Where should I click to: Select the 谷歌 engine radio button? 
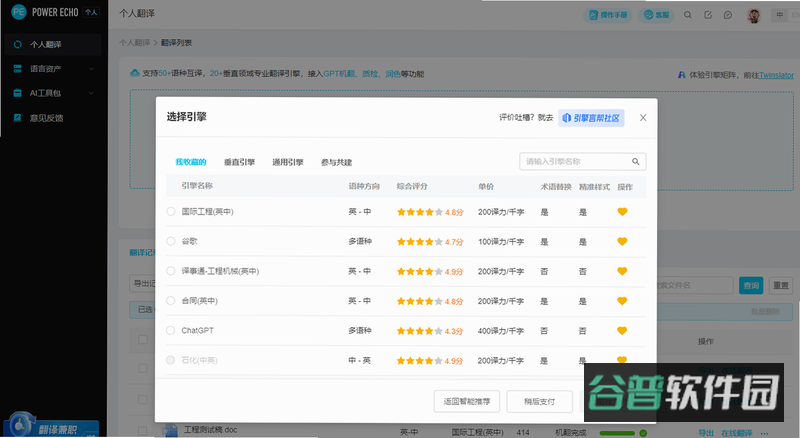pyautogui.click(x=171, y=241)
